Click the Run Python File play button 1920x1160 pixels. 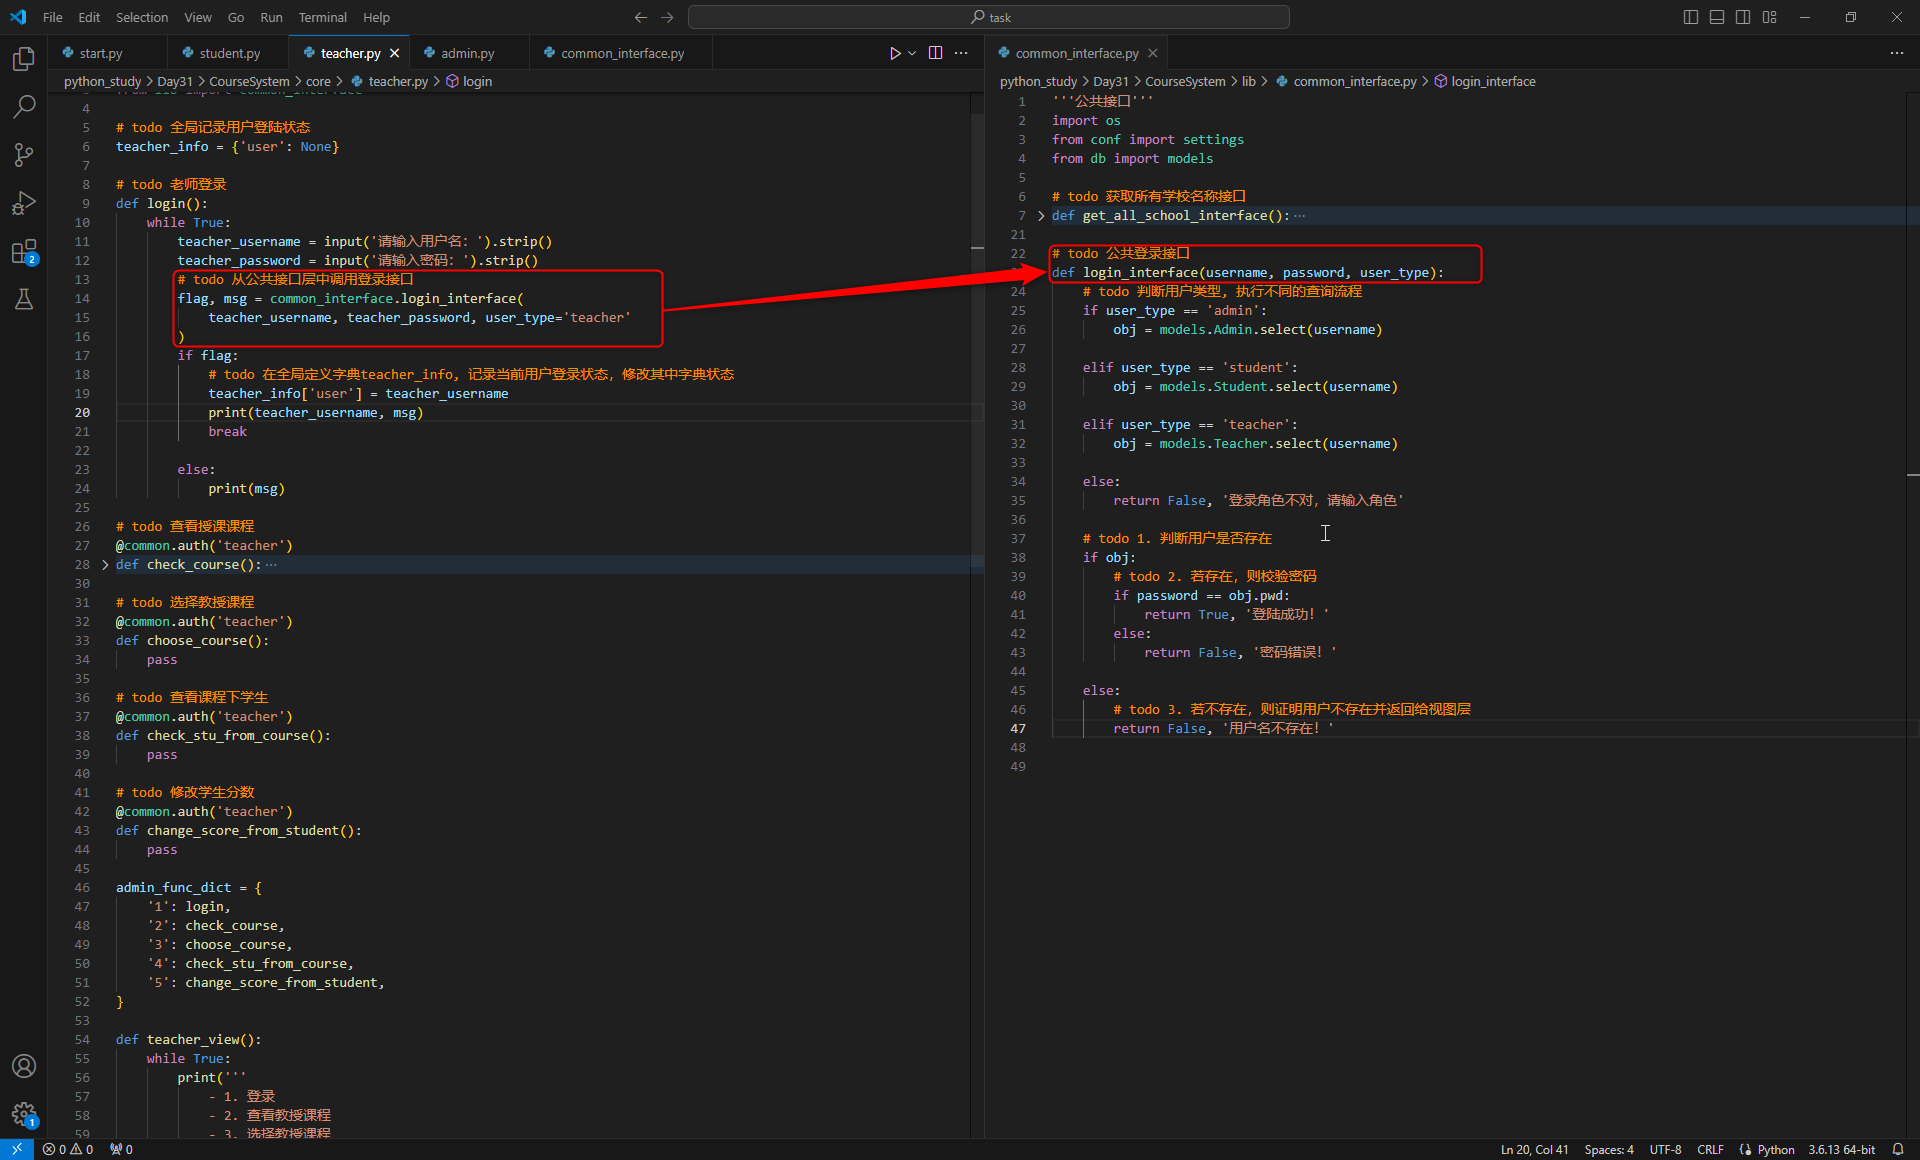pyautogui.click(x=895, y=53)
